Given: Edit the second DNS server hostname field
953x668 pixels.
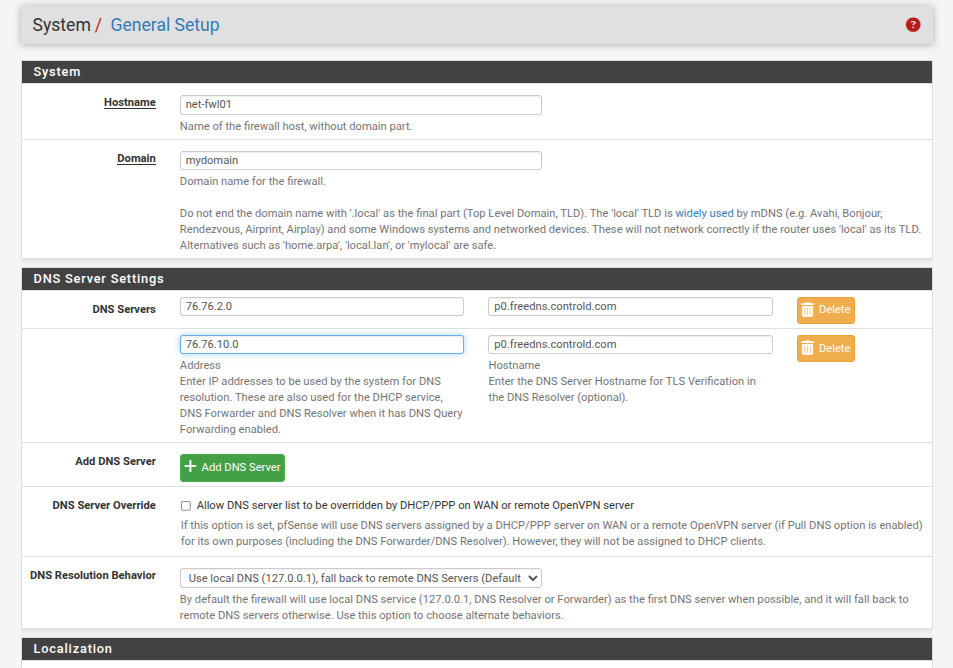Looking at the screenshot, I should coord(630,344).
